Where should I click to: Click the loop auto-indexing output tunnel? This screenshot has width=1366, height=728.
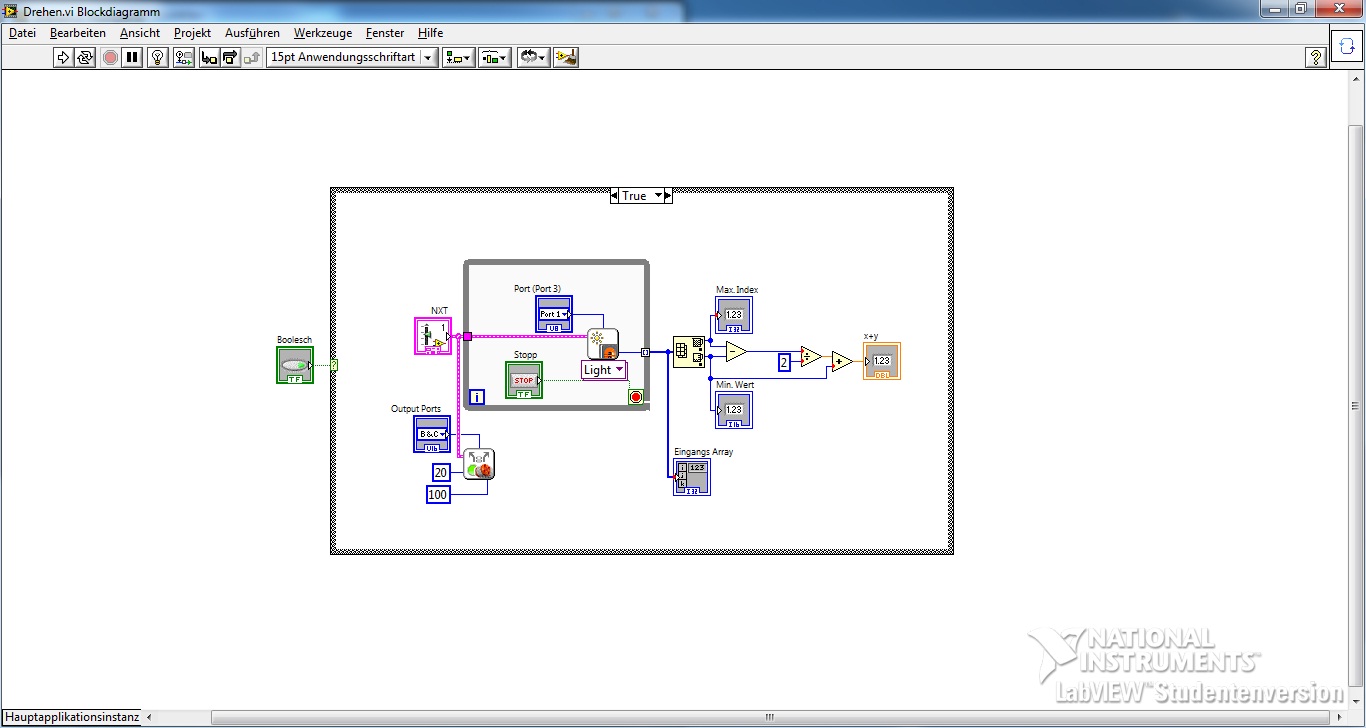click(645, 352)
